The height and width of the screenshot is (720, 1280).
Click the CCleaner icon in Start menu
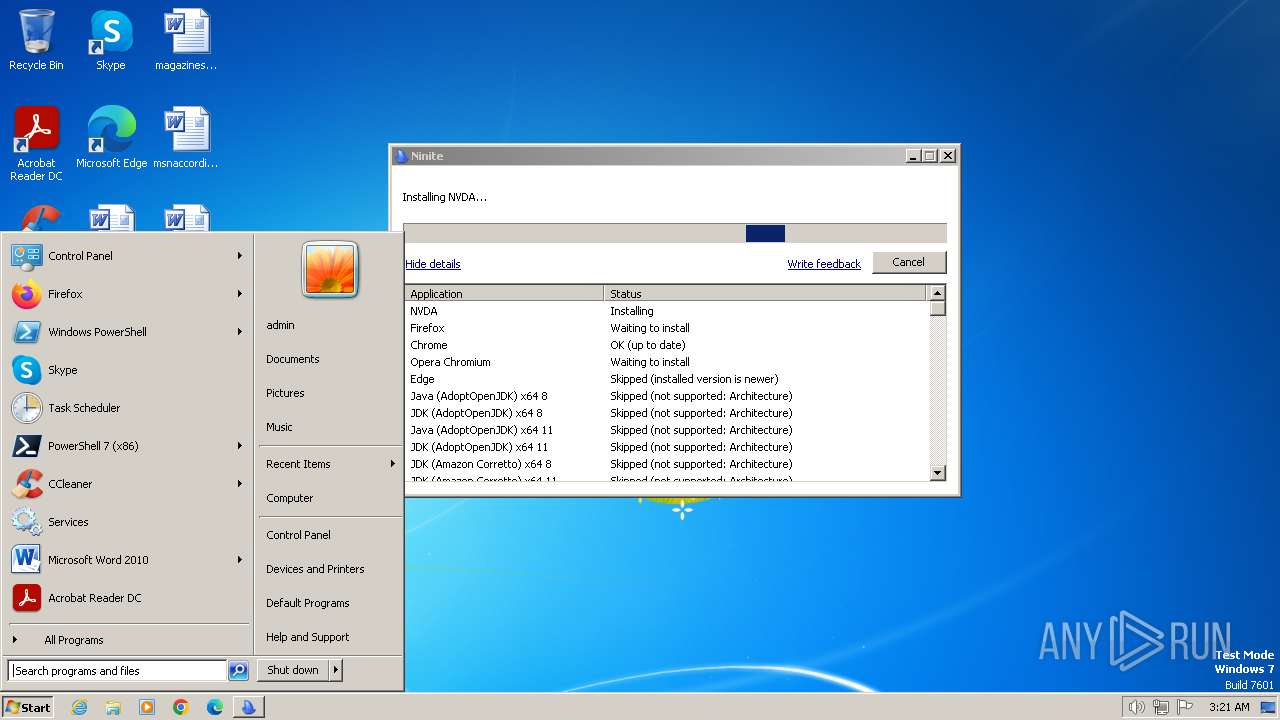(26, 484)
